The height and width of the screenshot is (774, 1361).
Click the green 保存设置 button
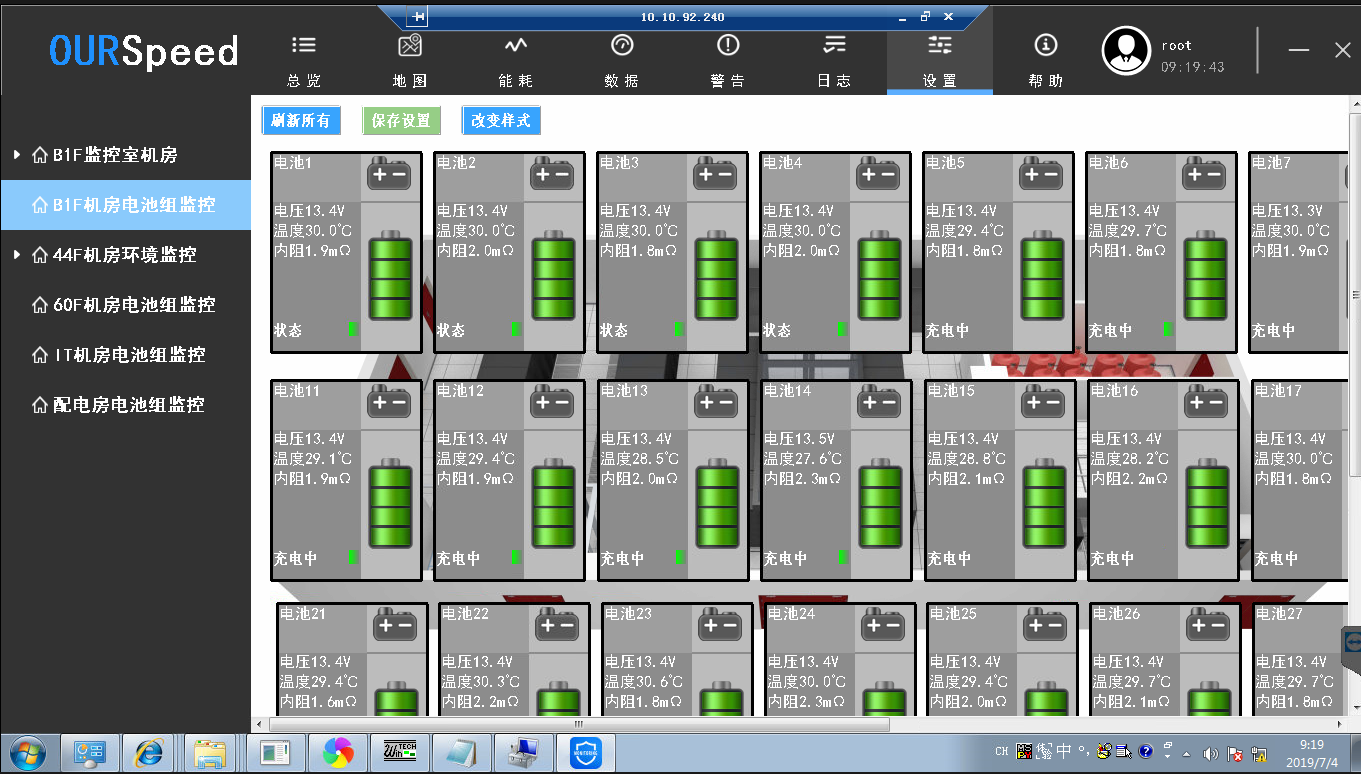401,120
